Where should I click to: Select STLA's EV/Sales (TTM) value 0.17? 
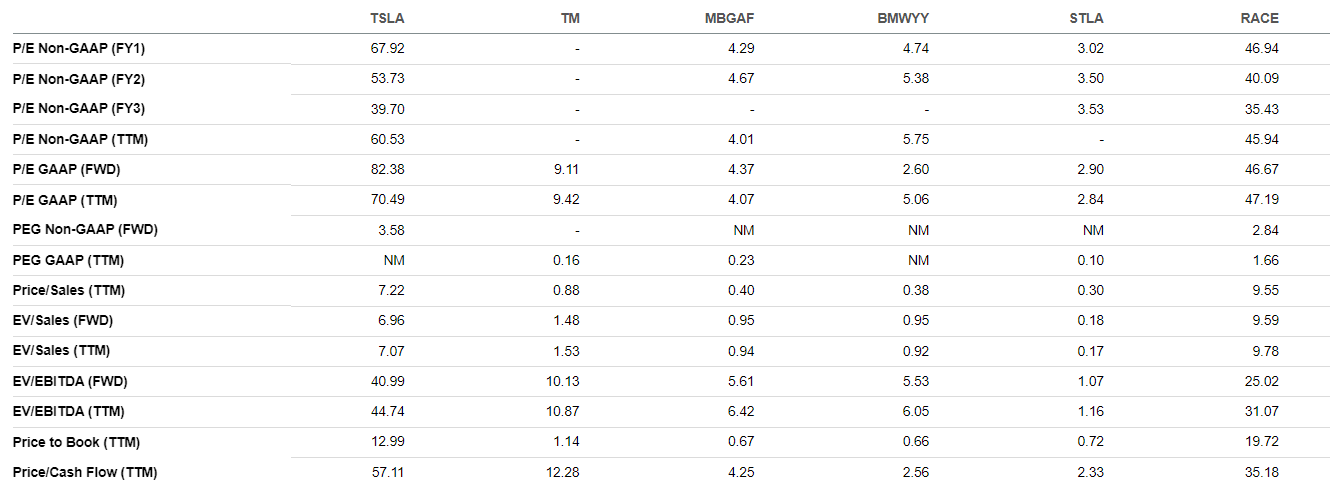(x=1092, y=351)
